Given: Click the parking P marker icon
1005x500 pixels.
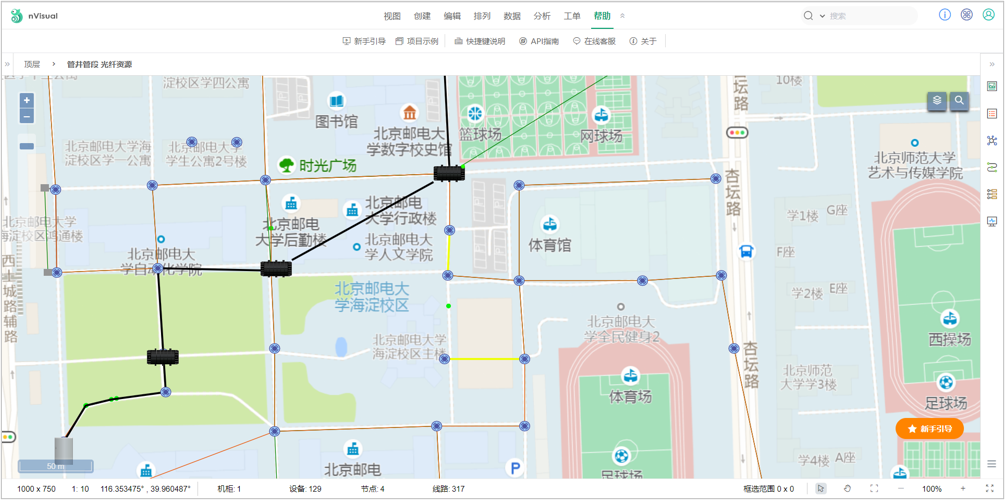Looking at the screenshot, I should click(513, 468).
